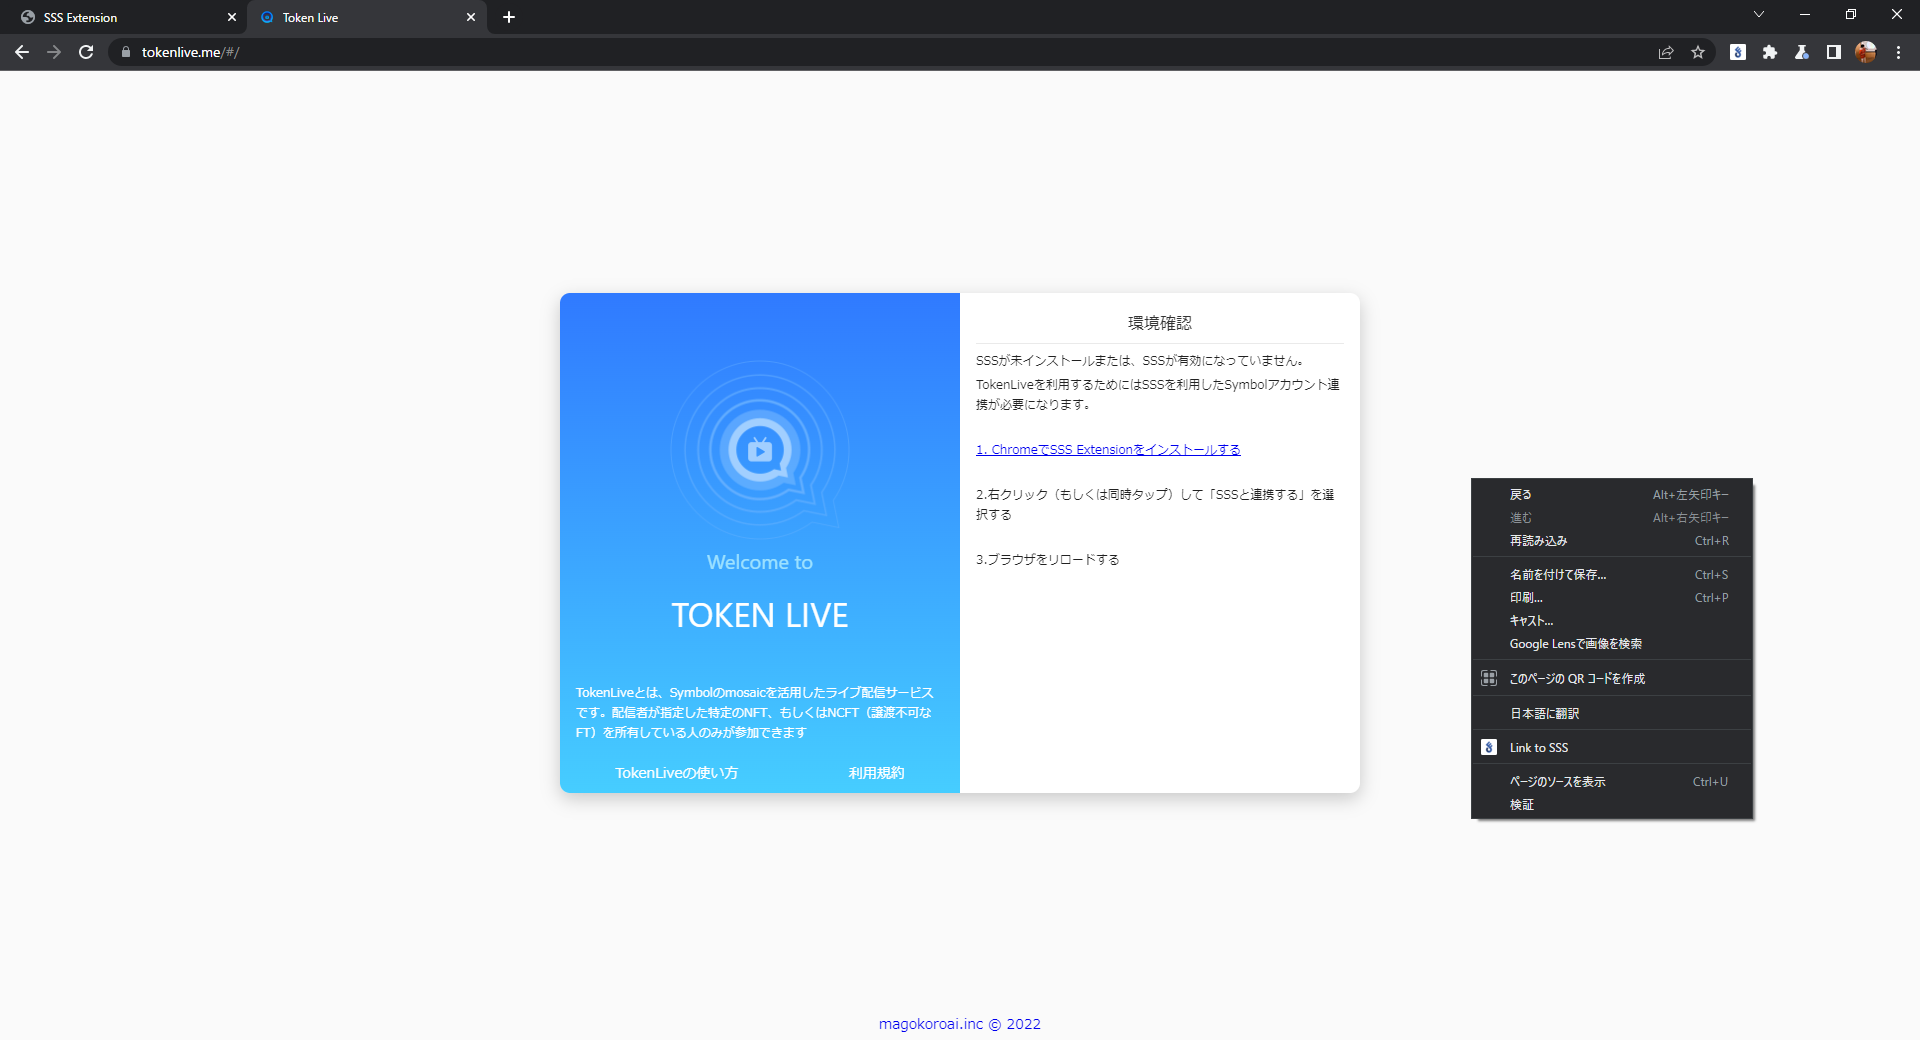Go back using the browser back arrow

(22, 52)
